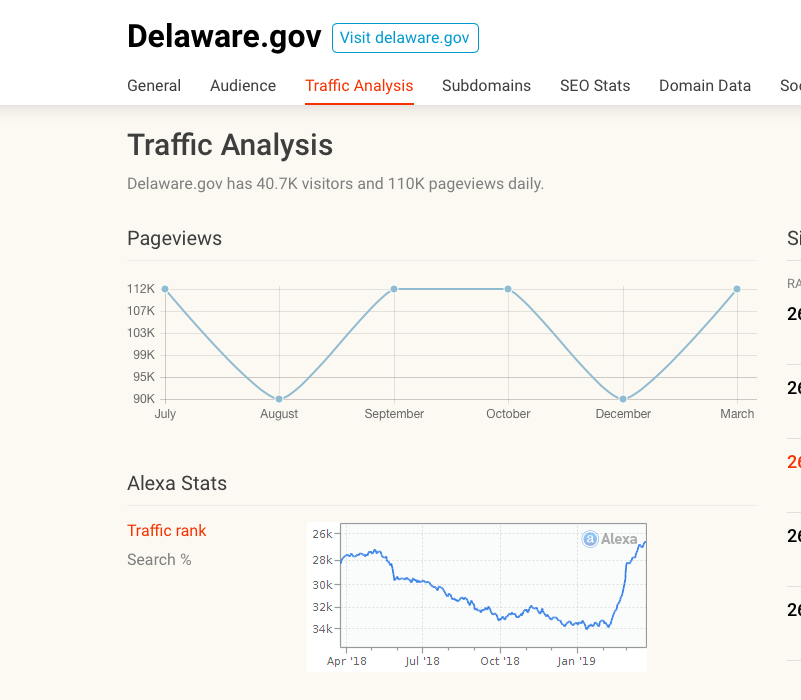Click the March data point on Pageviews chart

pyautogui.click(x=737, y=289)
